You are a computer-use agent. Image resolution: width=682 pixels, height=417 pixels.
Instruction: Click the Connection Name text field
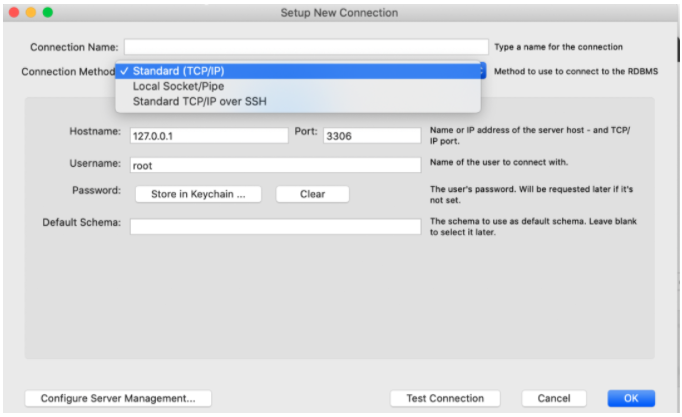[306, 47]
